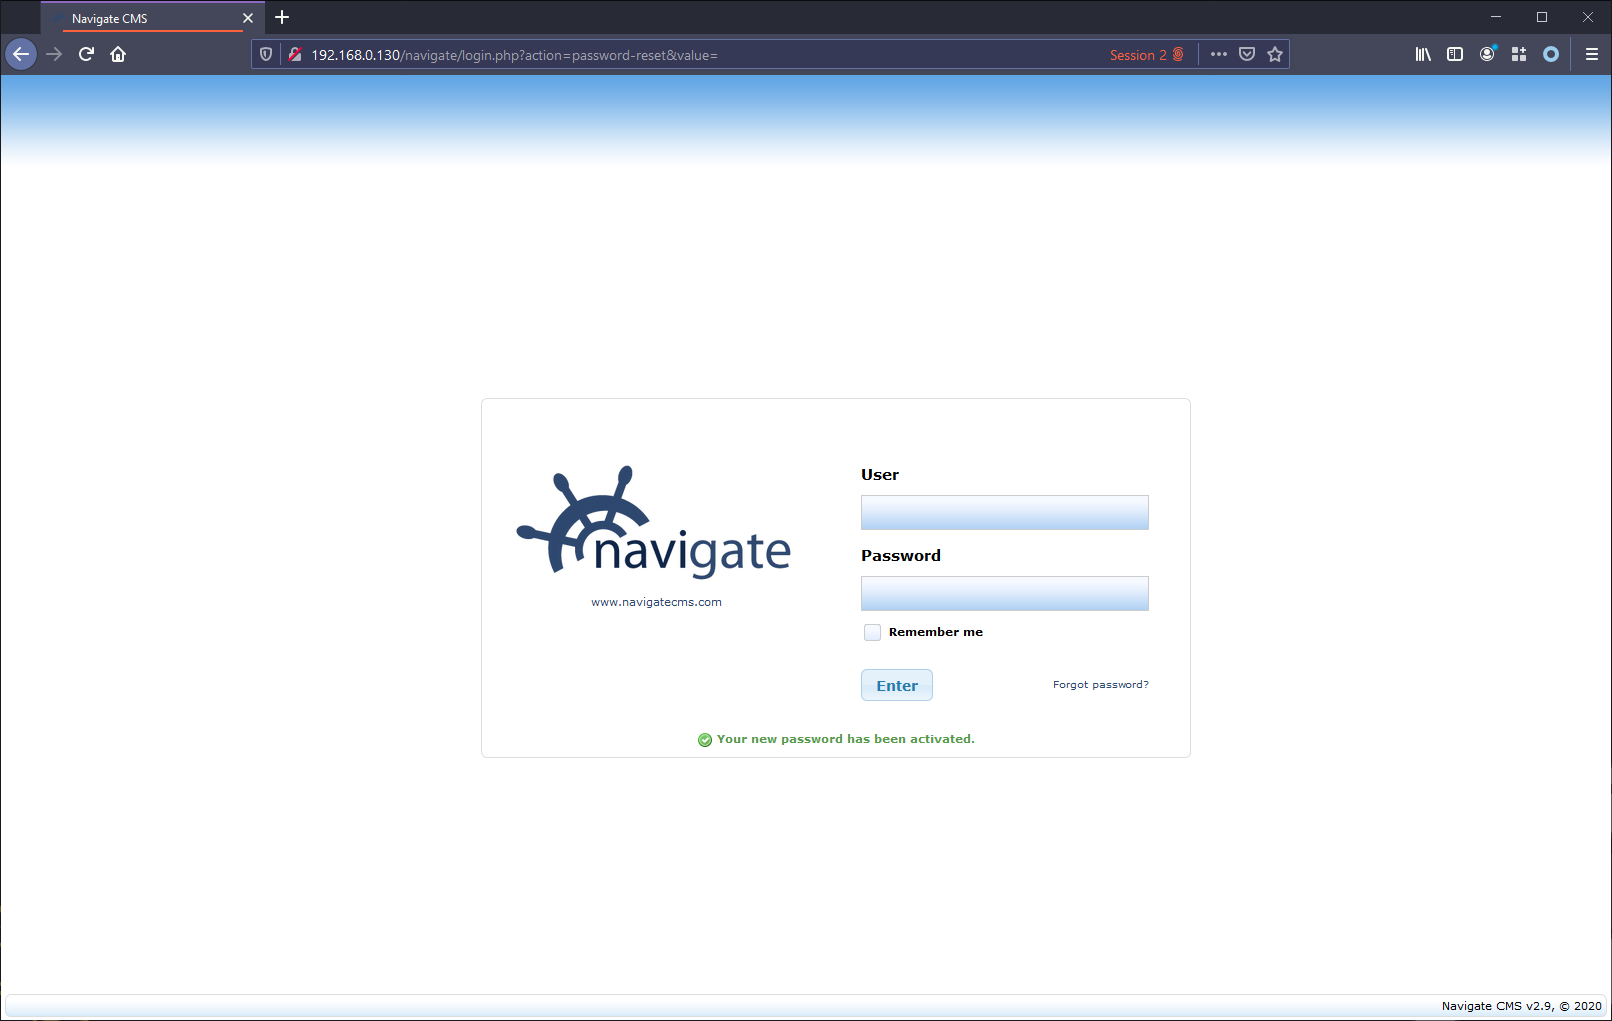Screen dimensions: 1612x1021
Task: Click the Enter login button
Action: [x=897, y=685]
